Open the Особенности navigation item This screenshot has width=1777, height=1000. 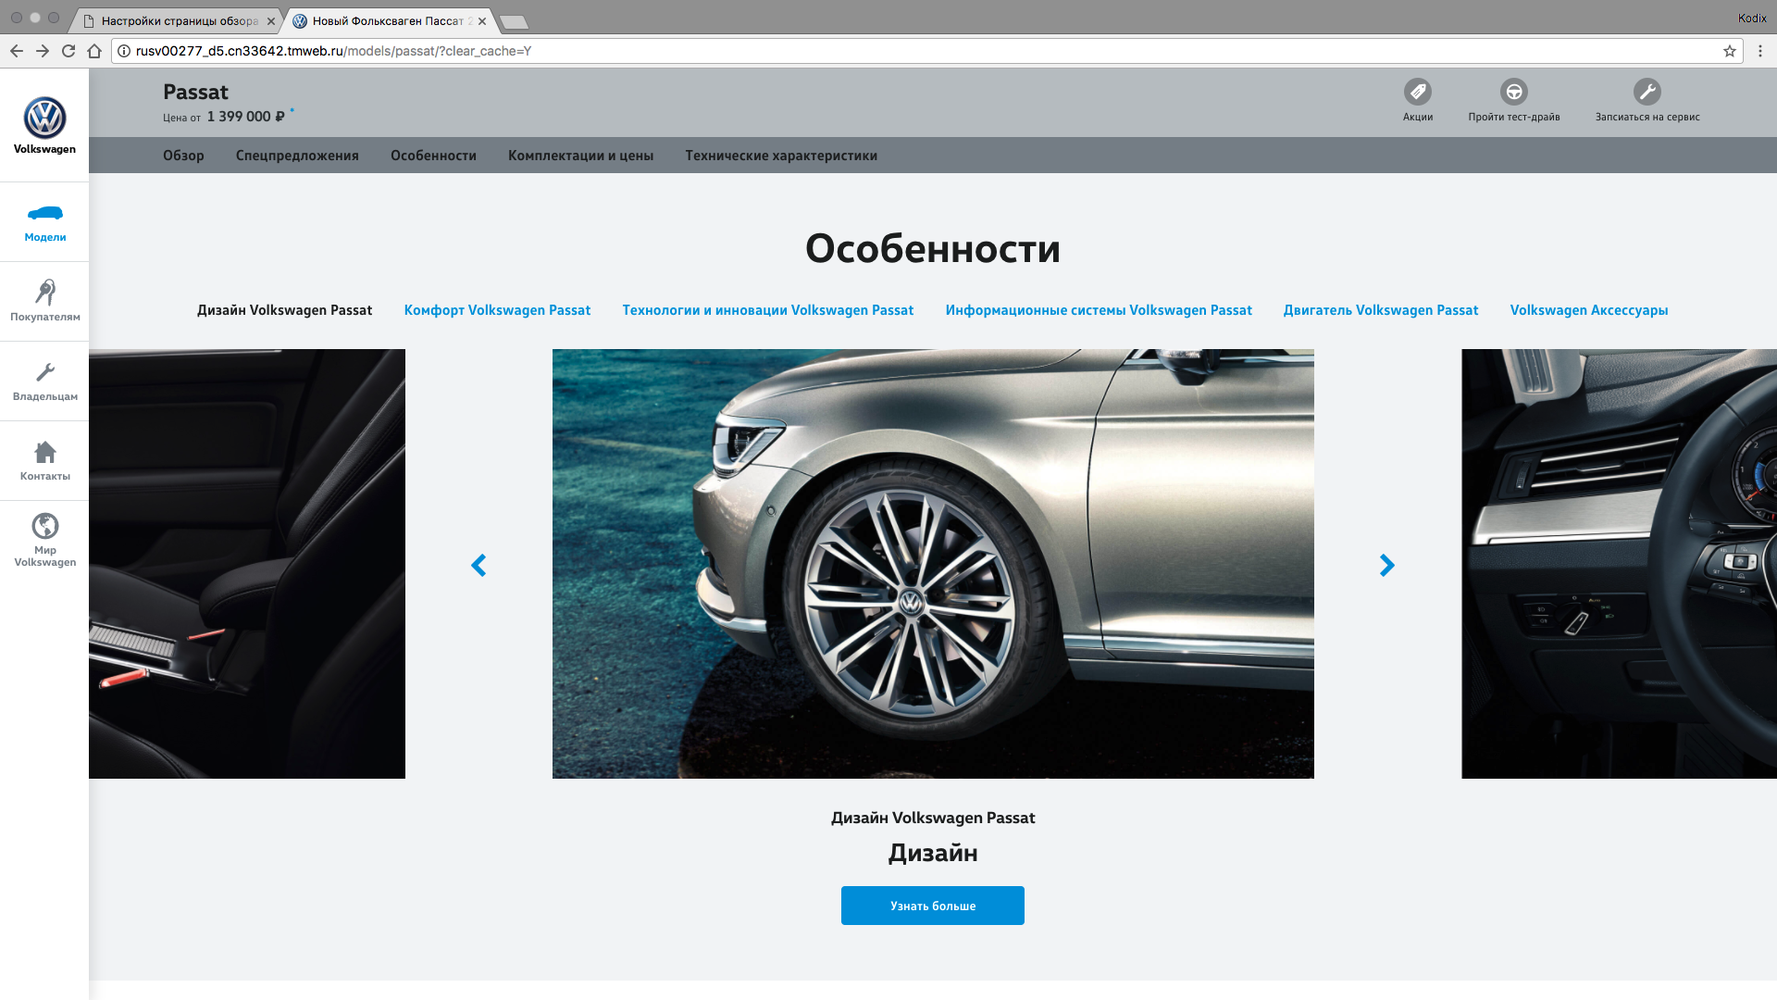(x=433, y=155)
